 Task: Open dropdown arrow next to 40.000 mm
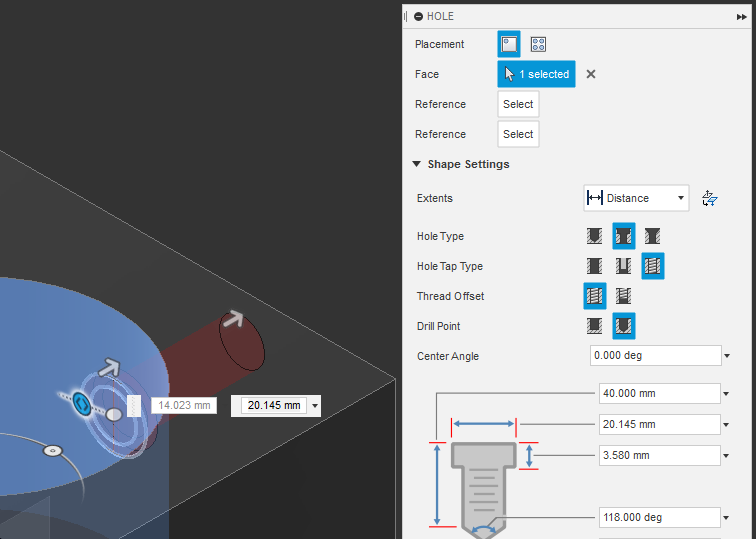(x=726, y=394)
